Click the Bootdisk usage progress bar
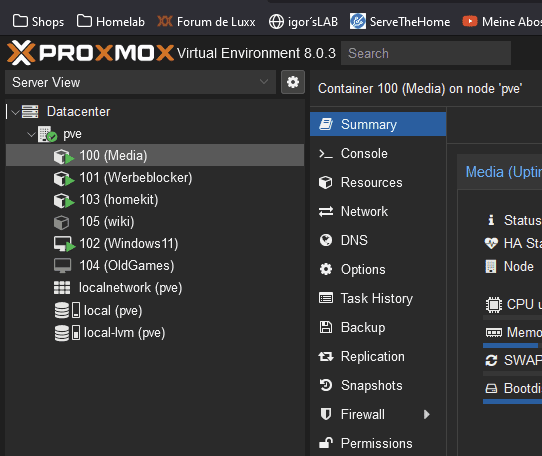 pos(512,401)
